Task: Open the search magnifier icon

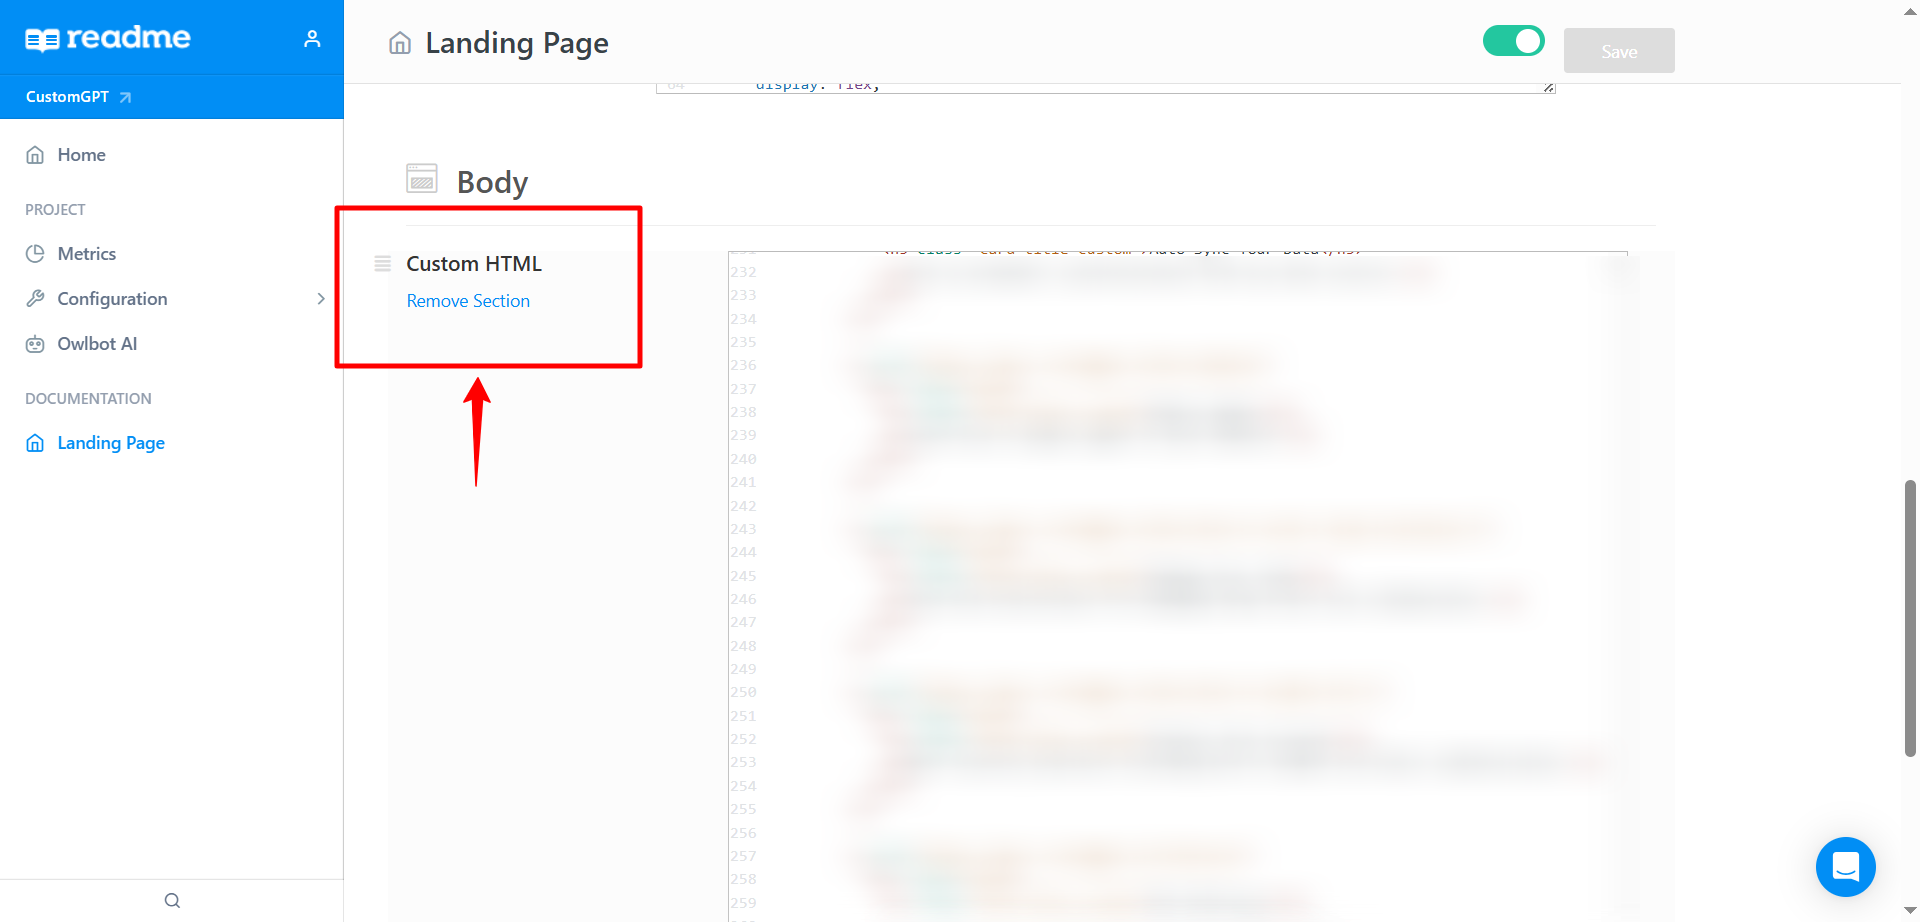Action: (172, 900)
